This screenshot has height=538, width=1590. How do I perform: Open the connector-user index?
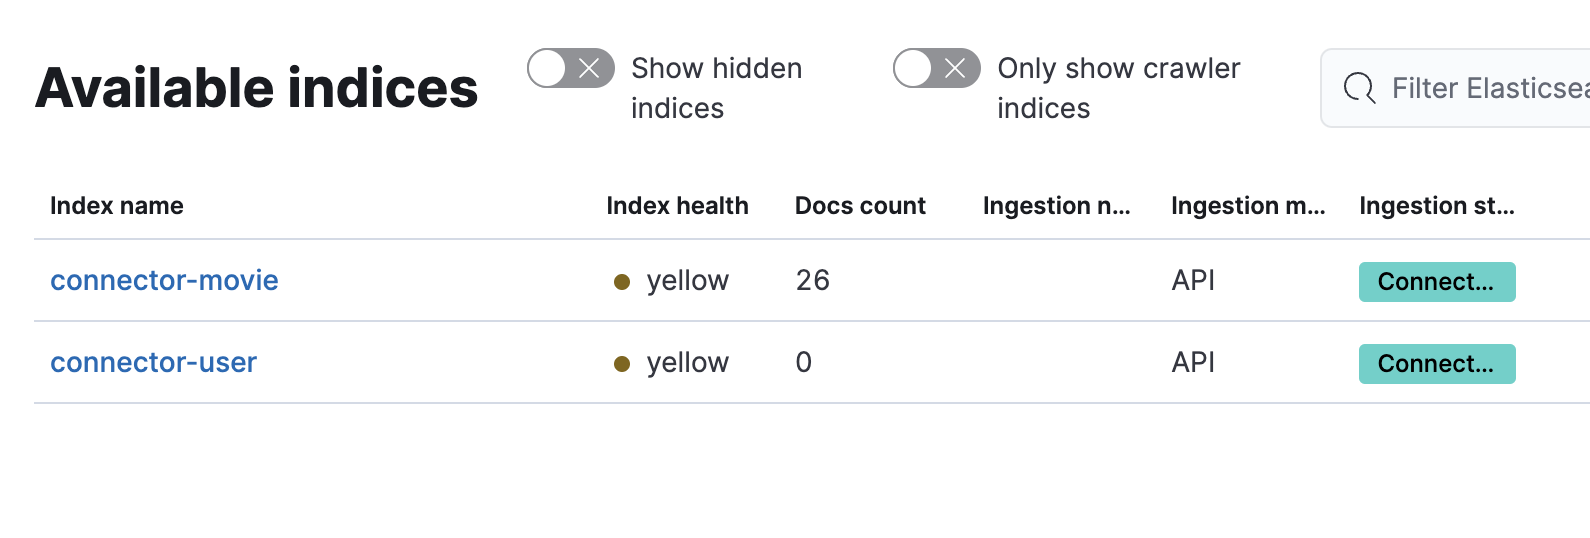click(x=153, y=362)
